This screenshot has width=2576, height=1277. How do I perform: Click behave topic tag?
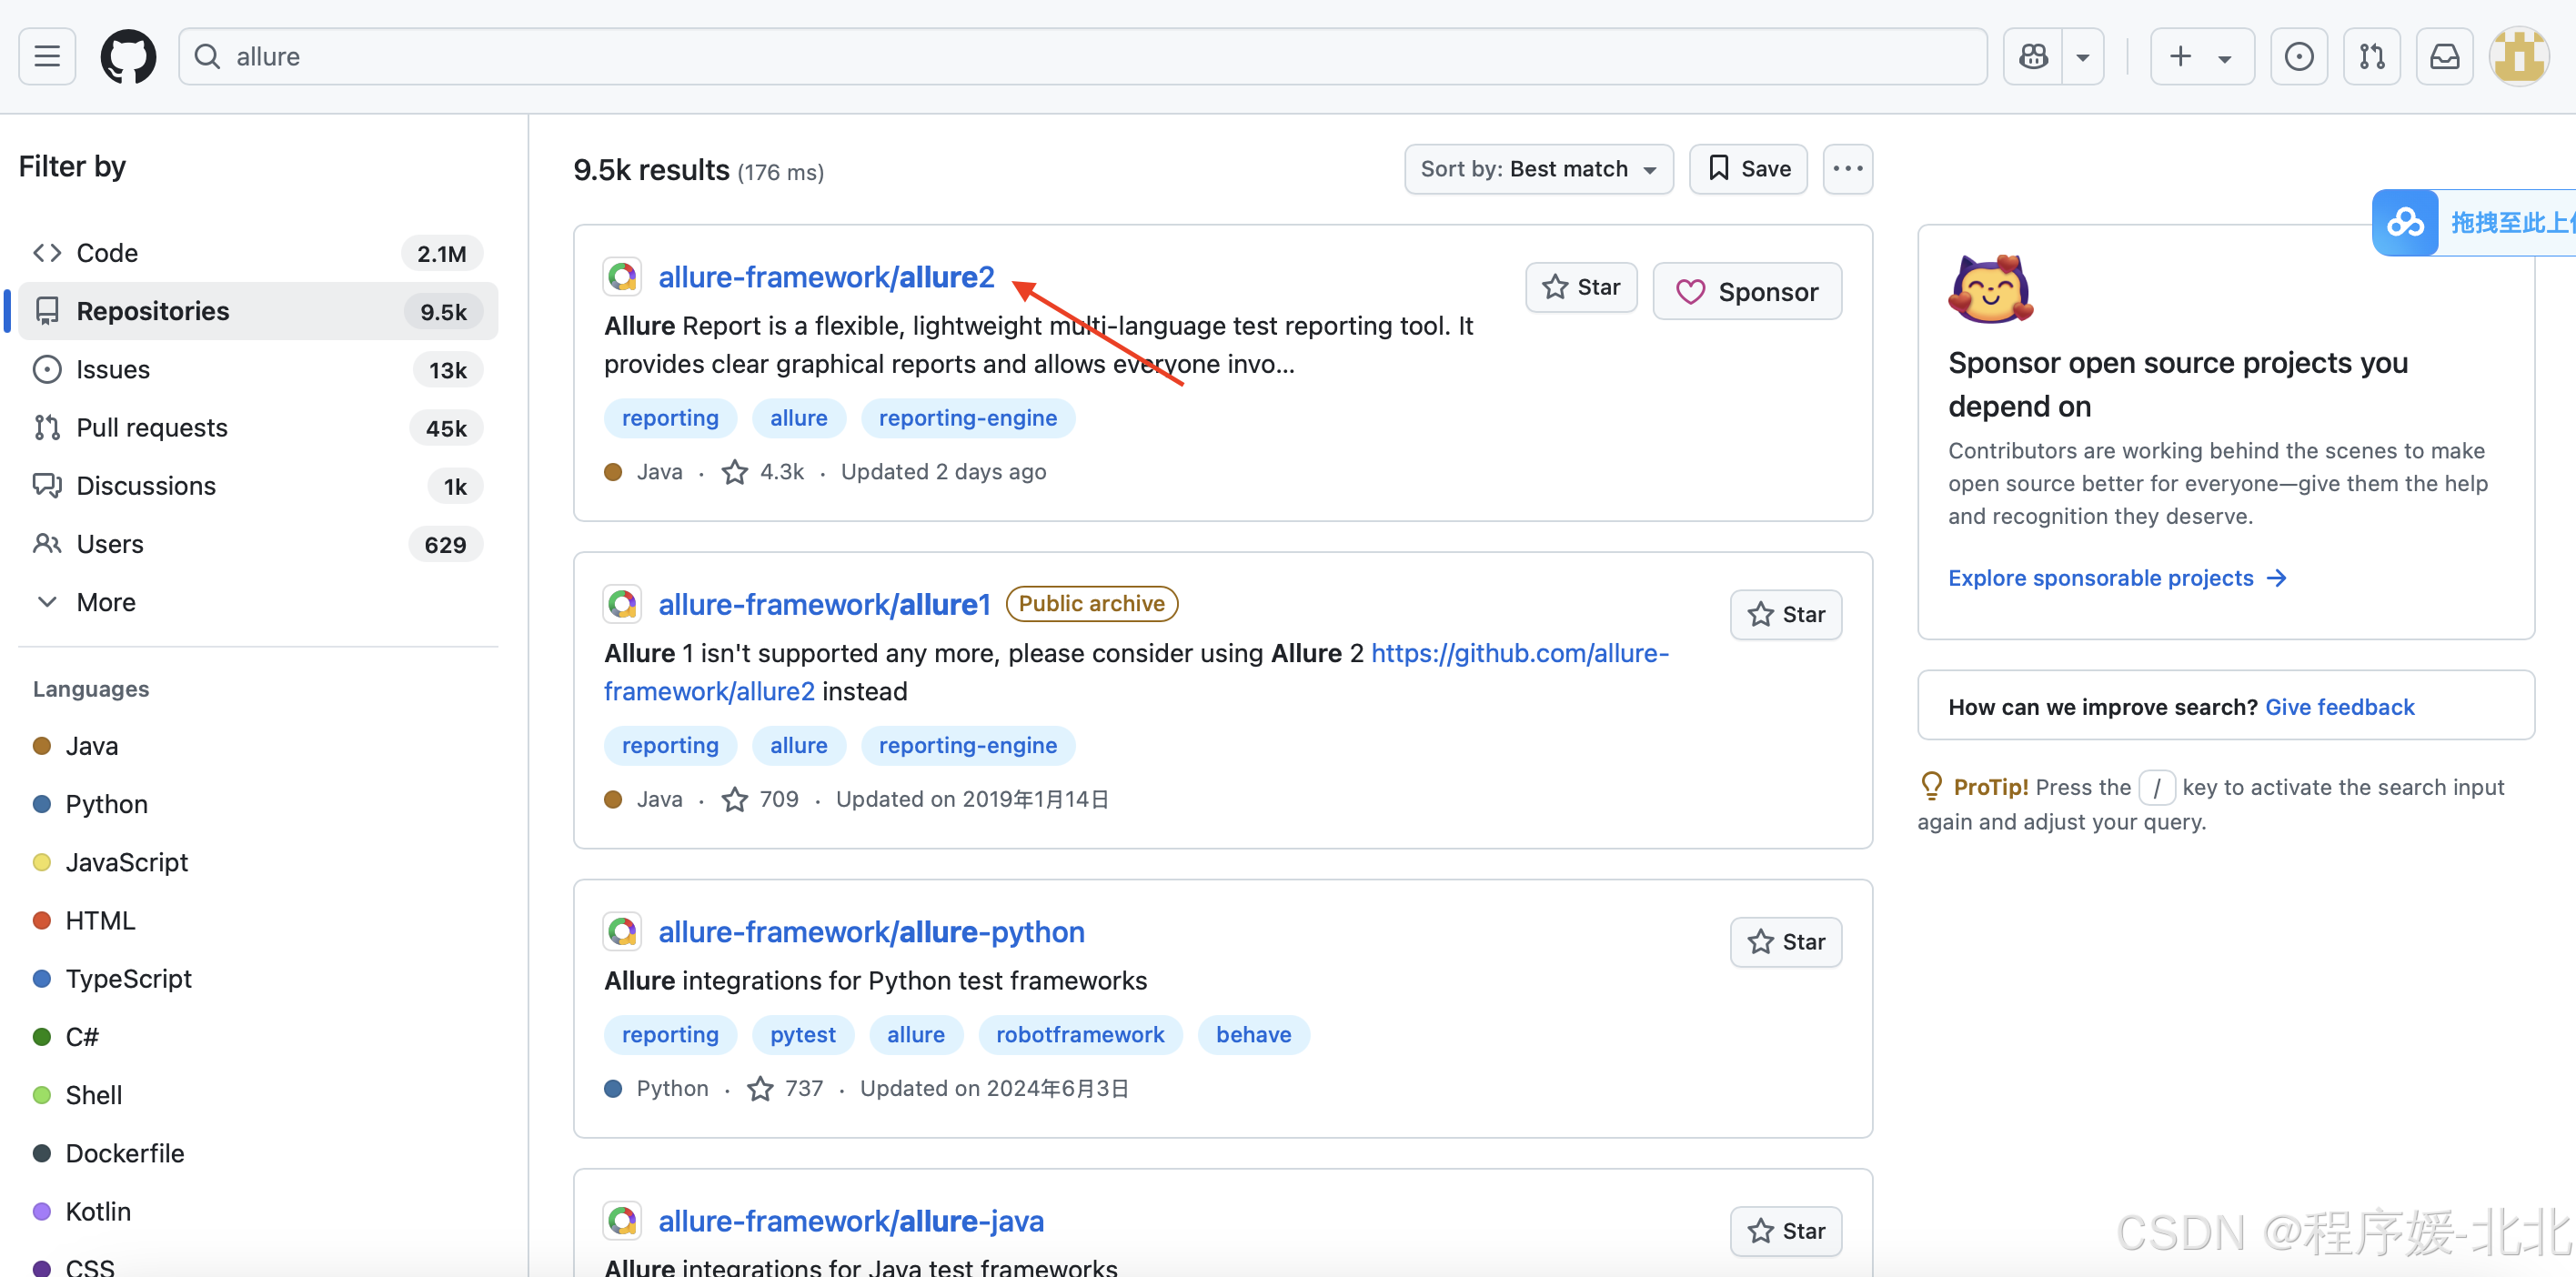1253,1034
